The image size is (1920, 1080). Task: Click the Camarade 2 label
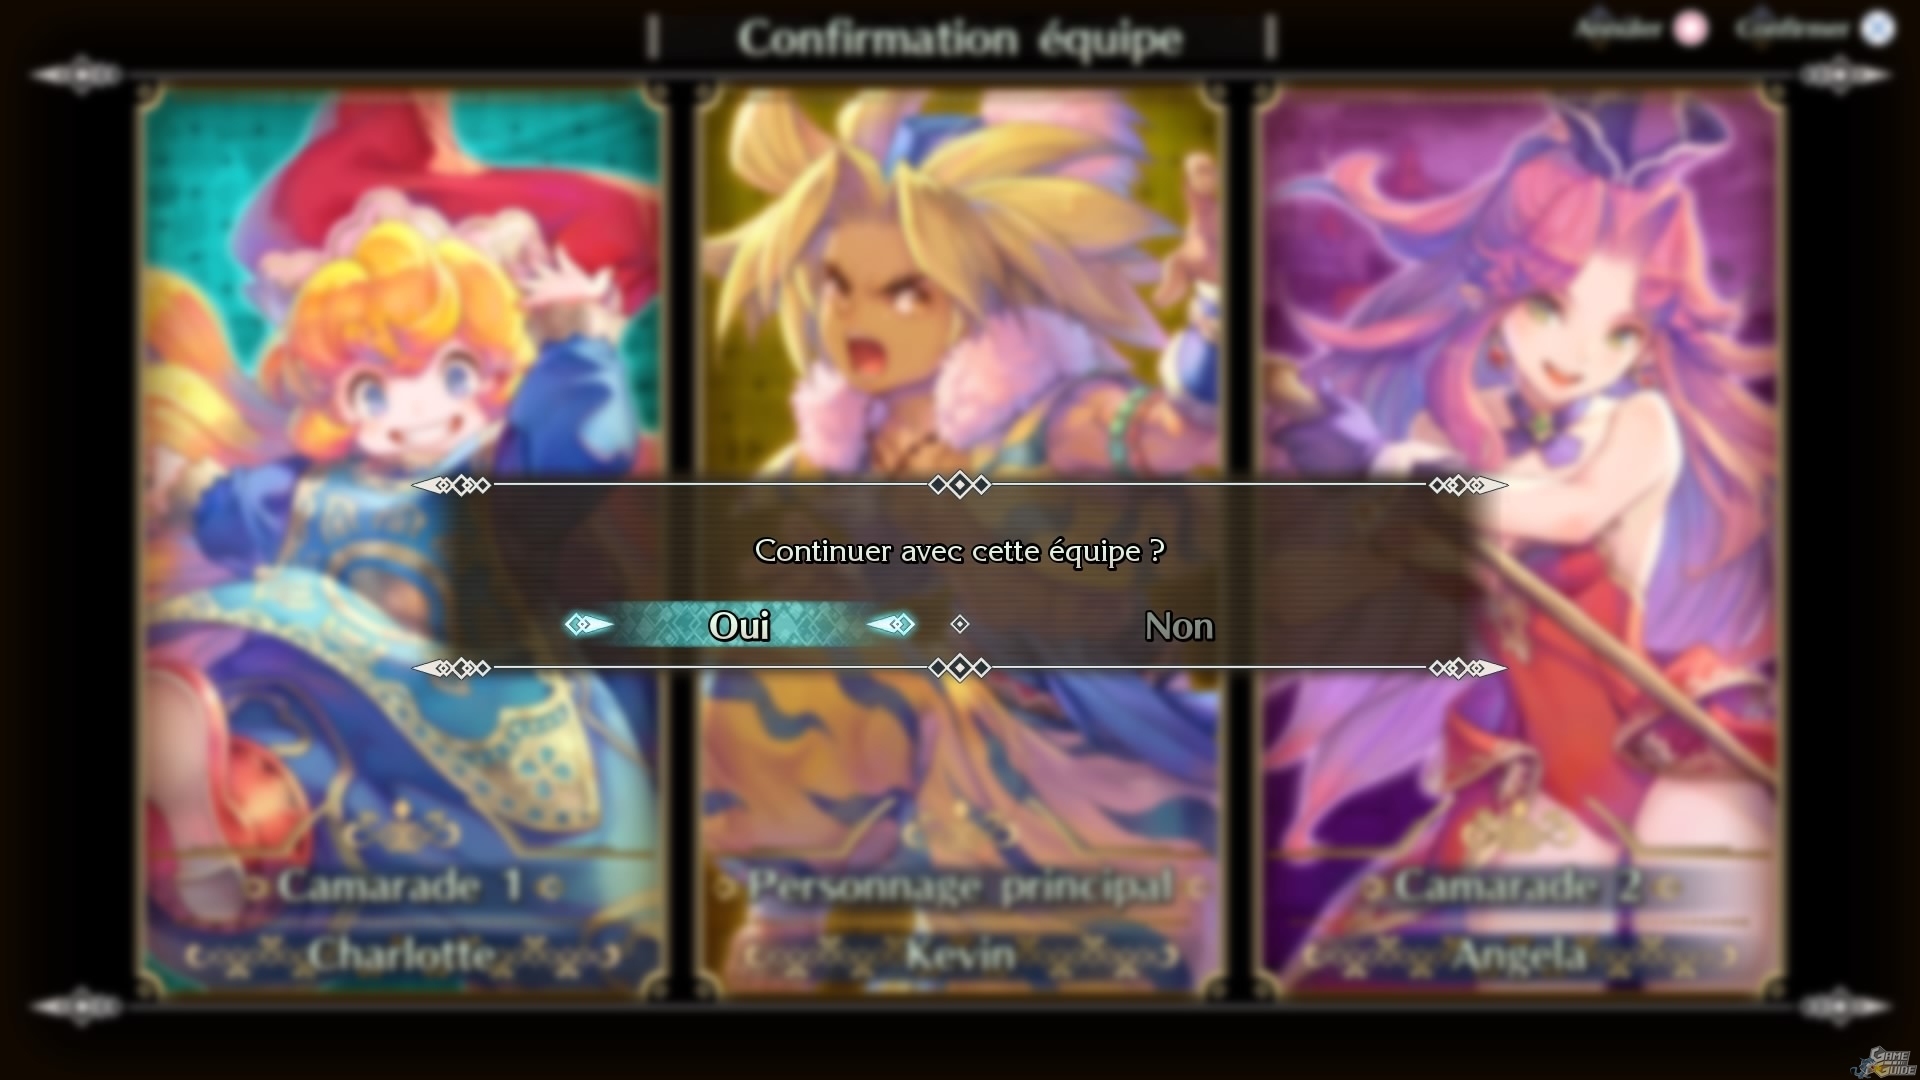[x=1518, y=886]
